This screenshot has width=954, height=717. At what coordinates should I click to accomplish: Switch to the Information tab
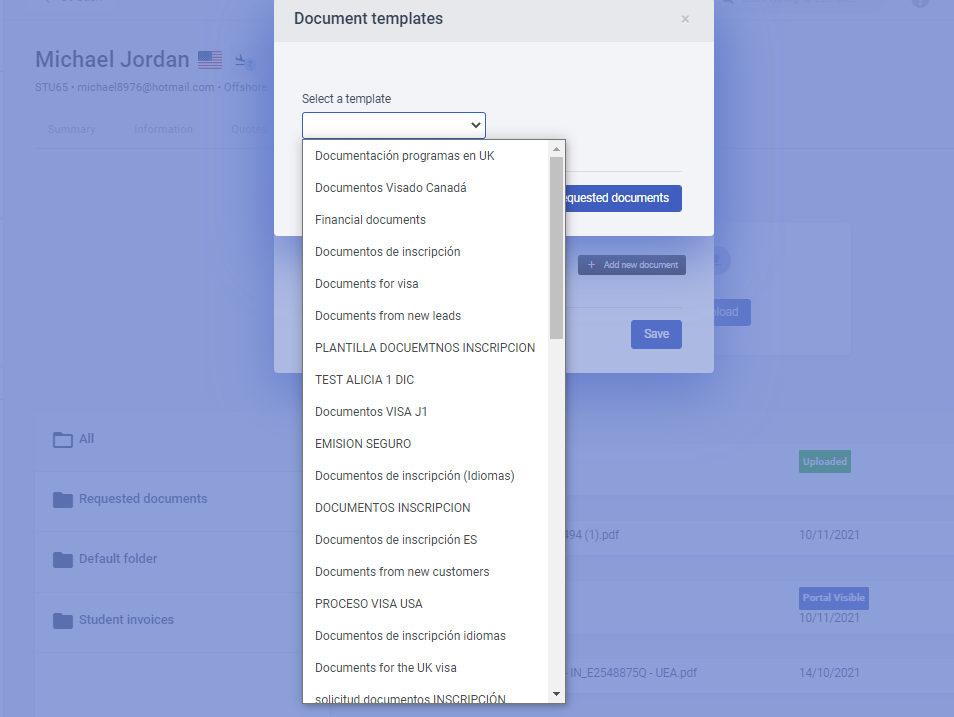[163, 129]
